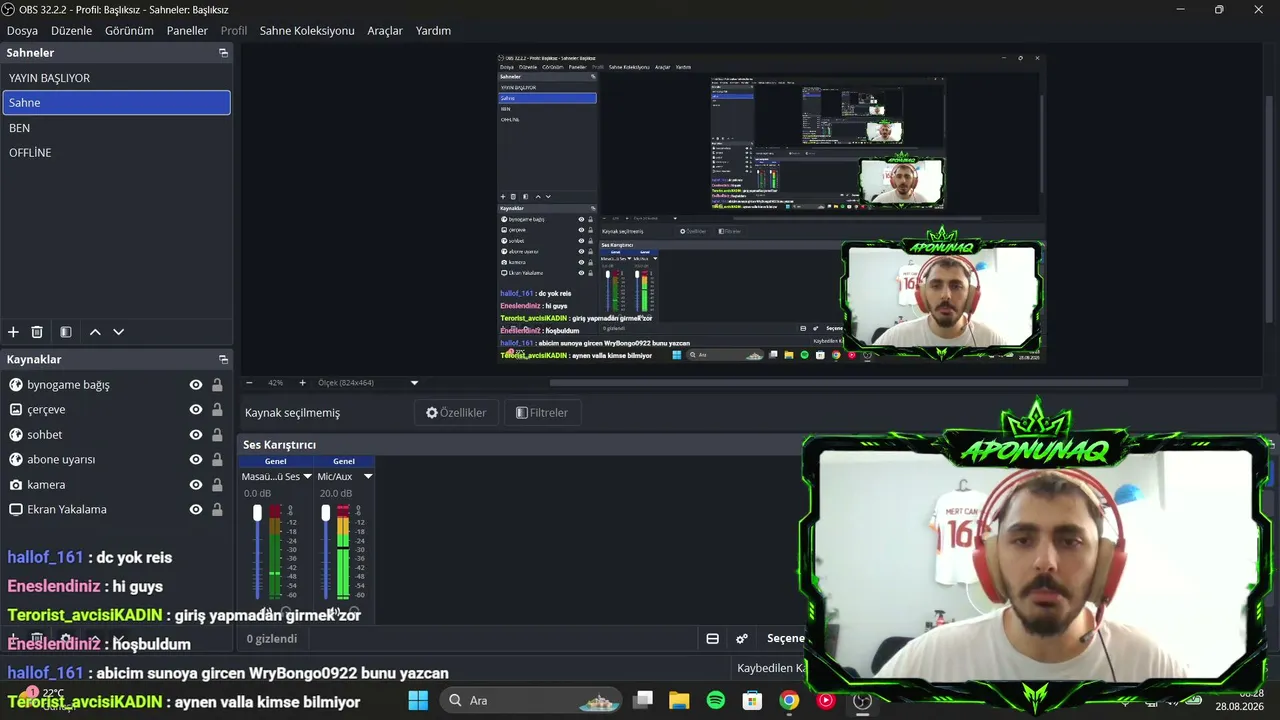Move the selected scene down
The image size is (1280, 720).
tap(119, 332)
